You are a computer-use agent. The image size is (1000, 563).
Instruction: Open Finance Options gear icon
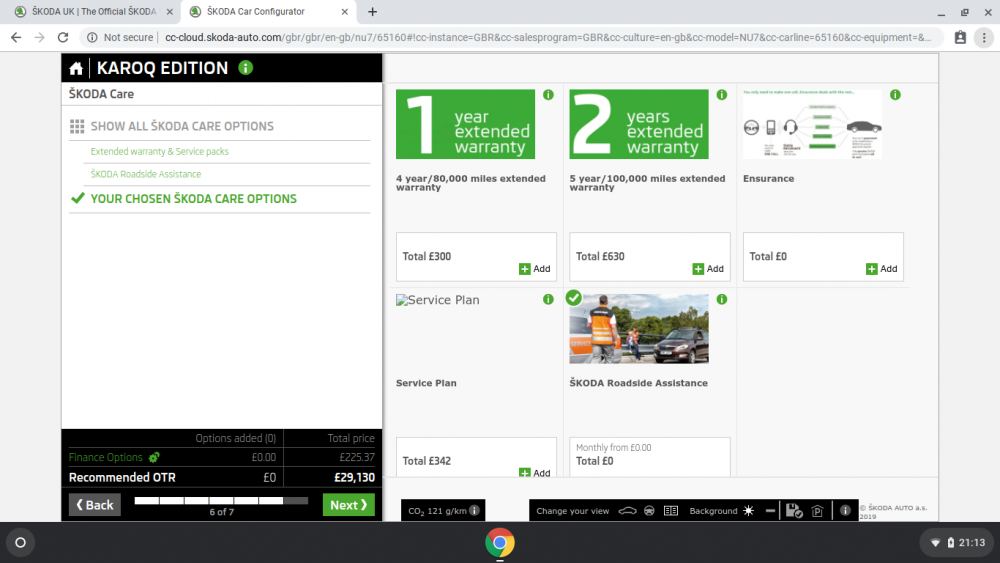154,457
